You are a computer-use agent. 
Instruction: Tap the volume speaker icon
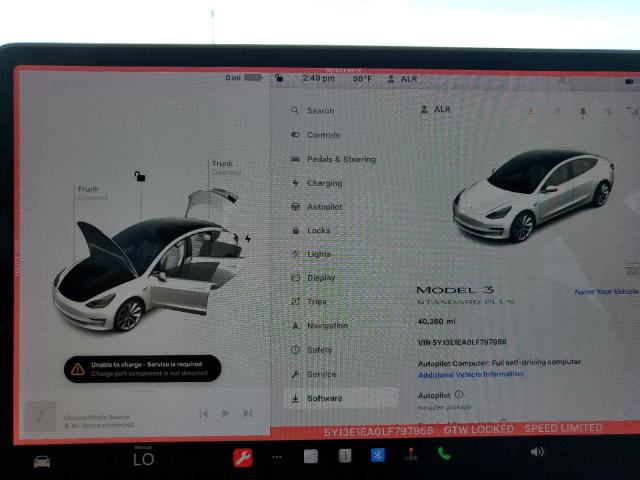point(537,452)
